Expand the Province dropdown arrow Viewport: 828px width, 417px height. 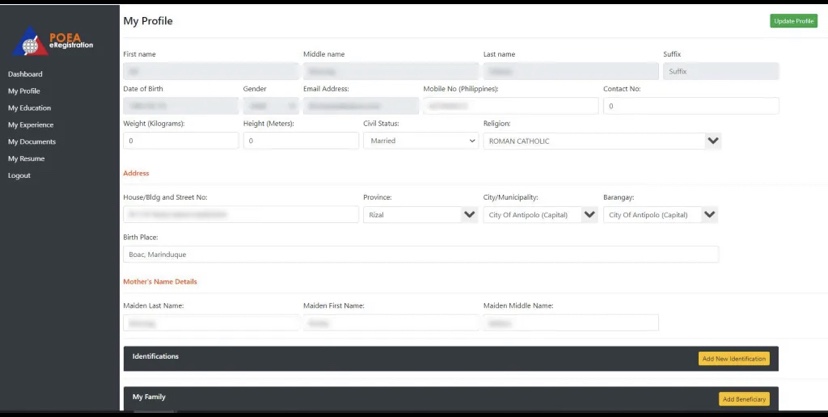click(469, 214)
